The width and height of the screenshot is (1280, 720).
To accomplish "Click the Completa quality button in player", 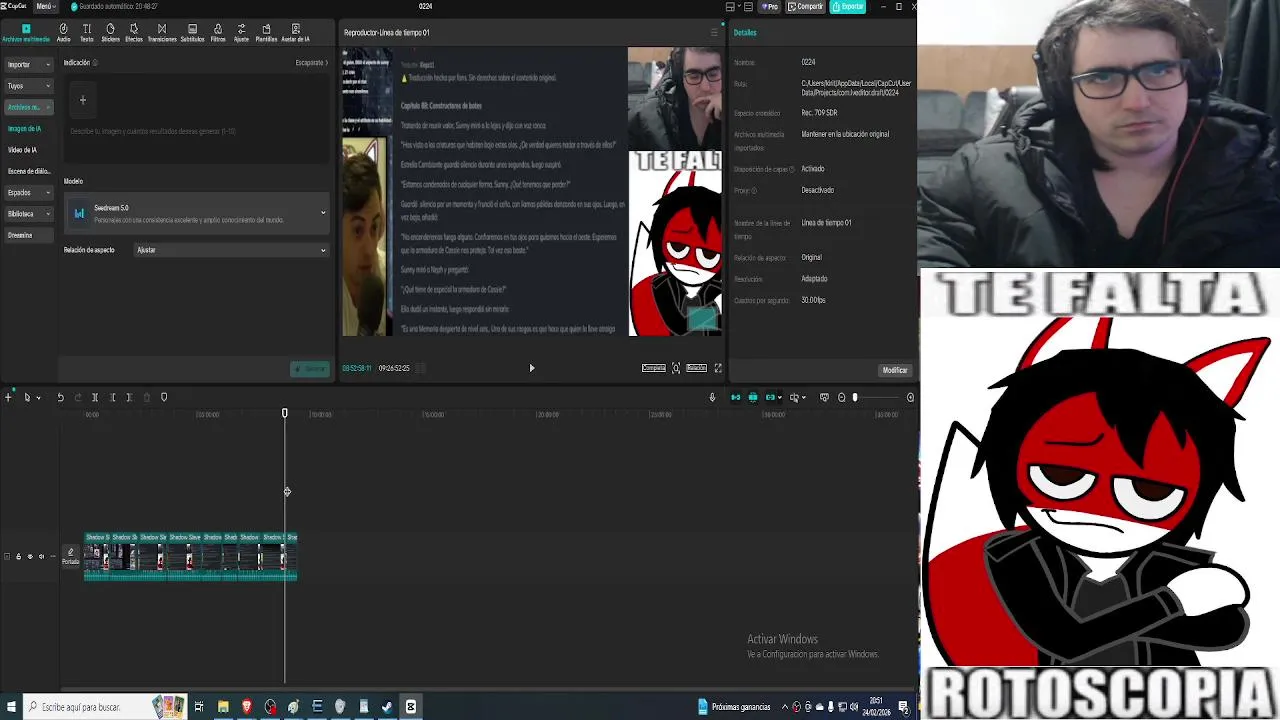I will [654, 368].
